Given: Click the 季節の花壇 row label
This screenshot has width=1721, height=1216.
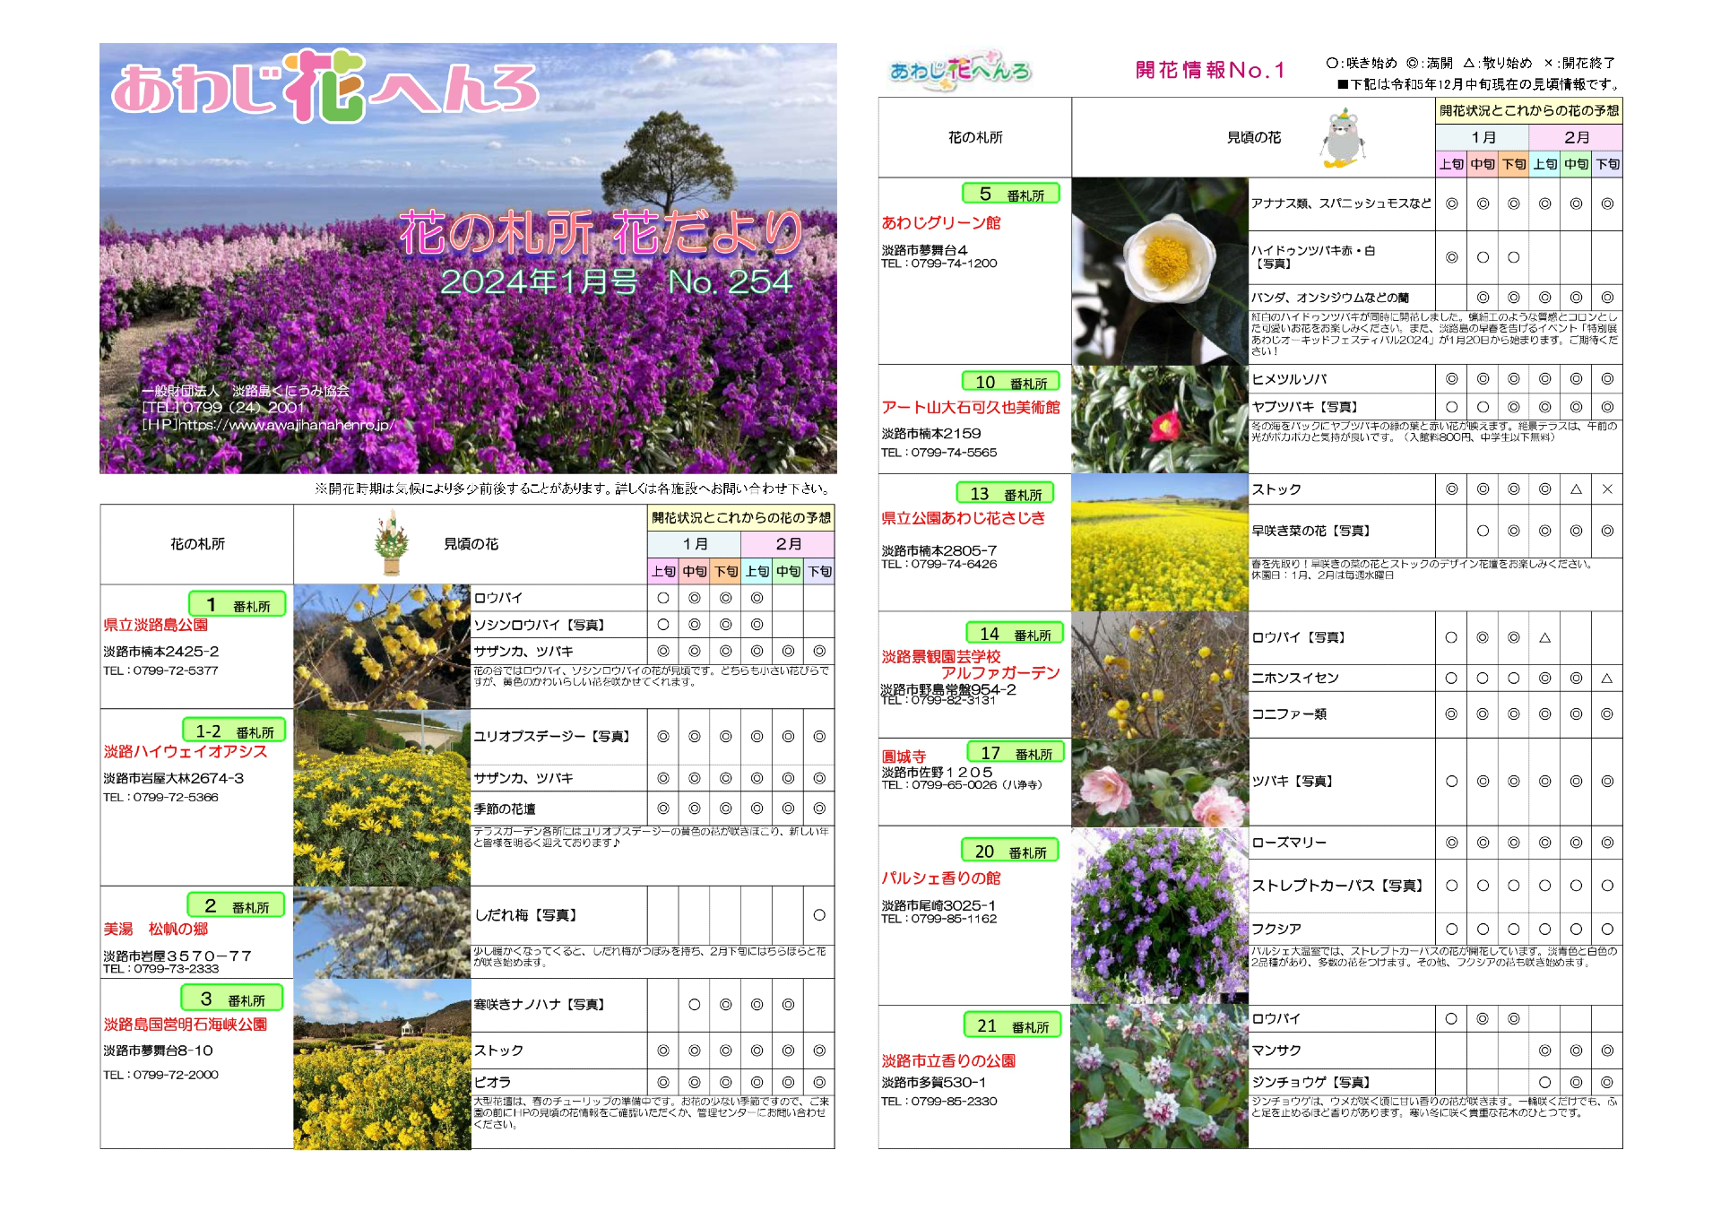Looking at the screenshot, I should [x=505, y=809].
